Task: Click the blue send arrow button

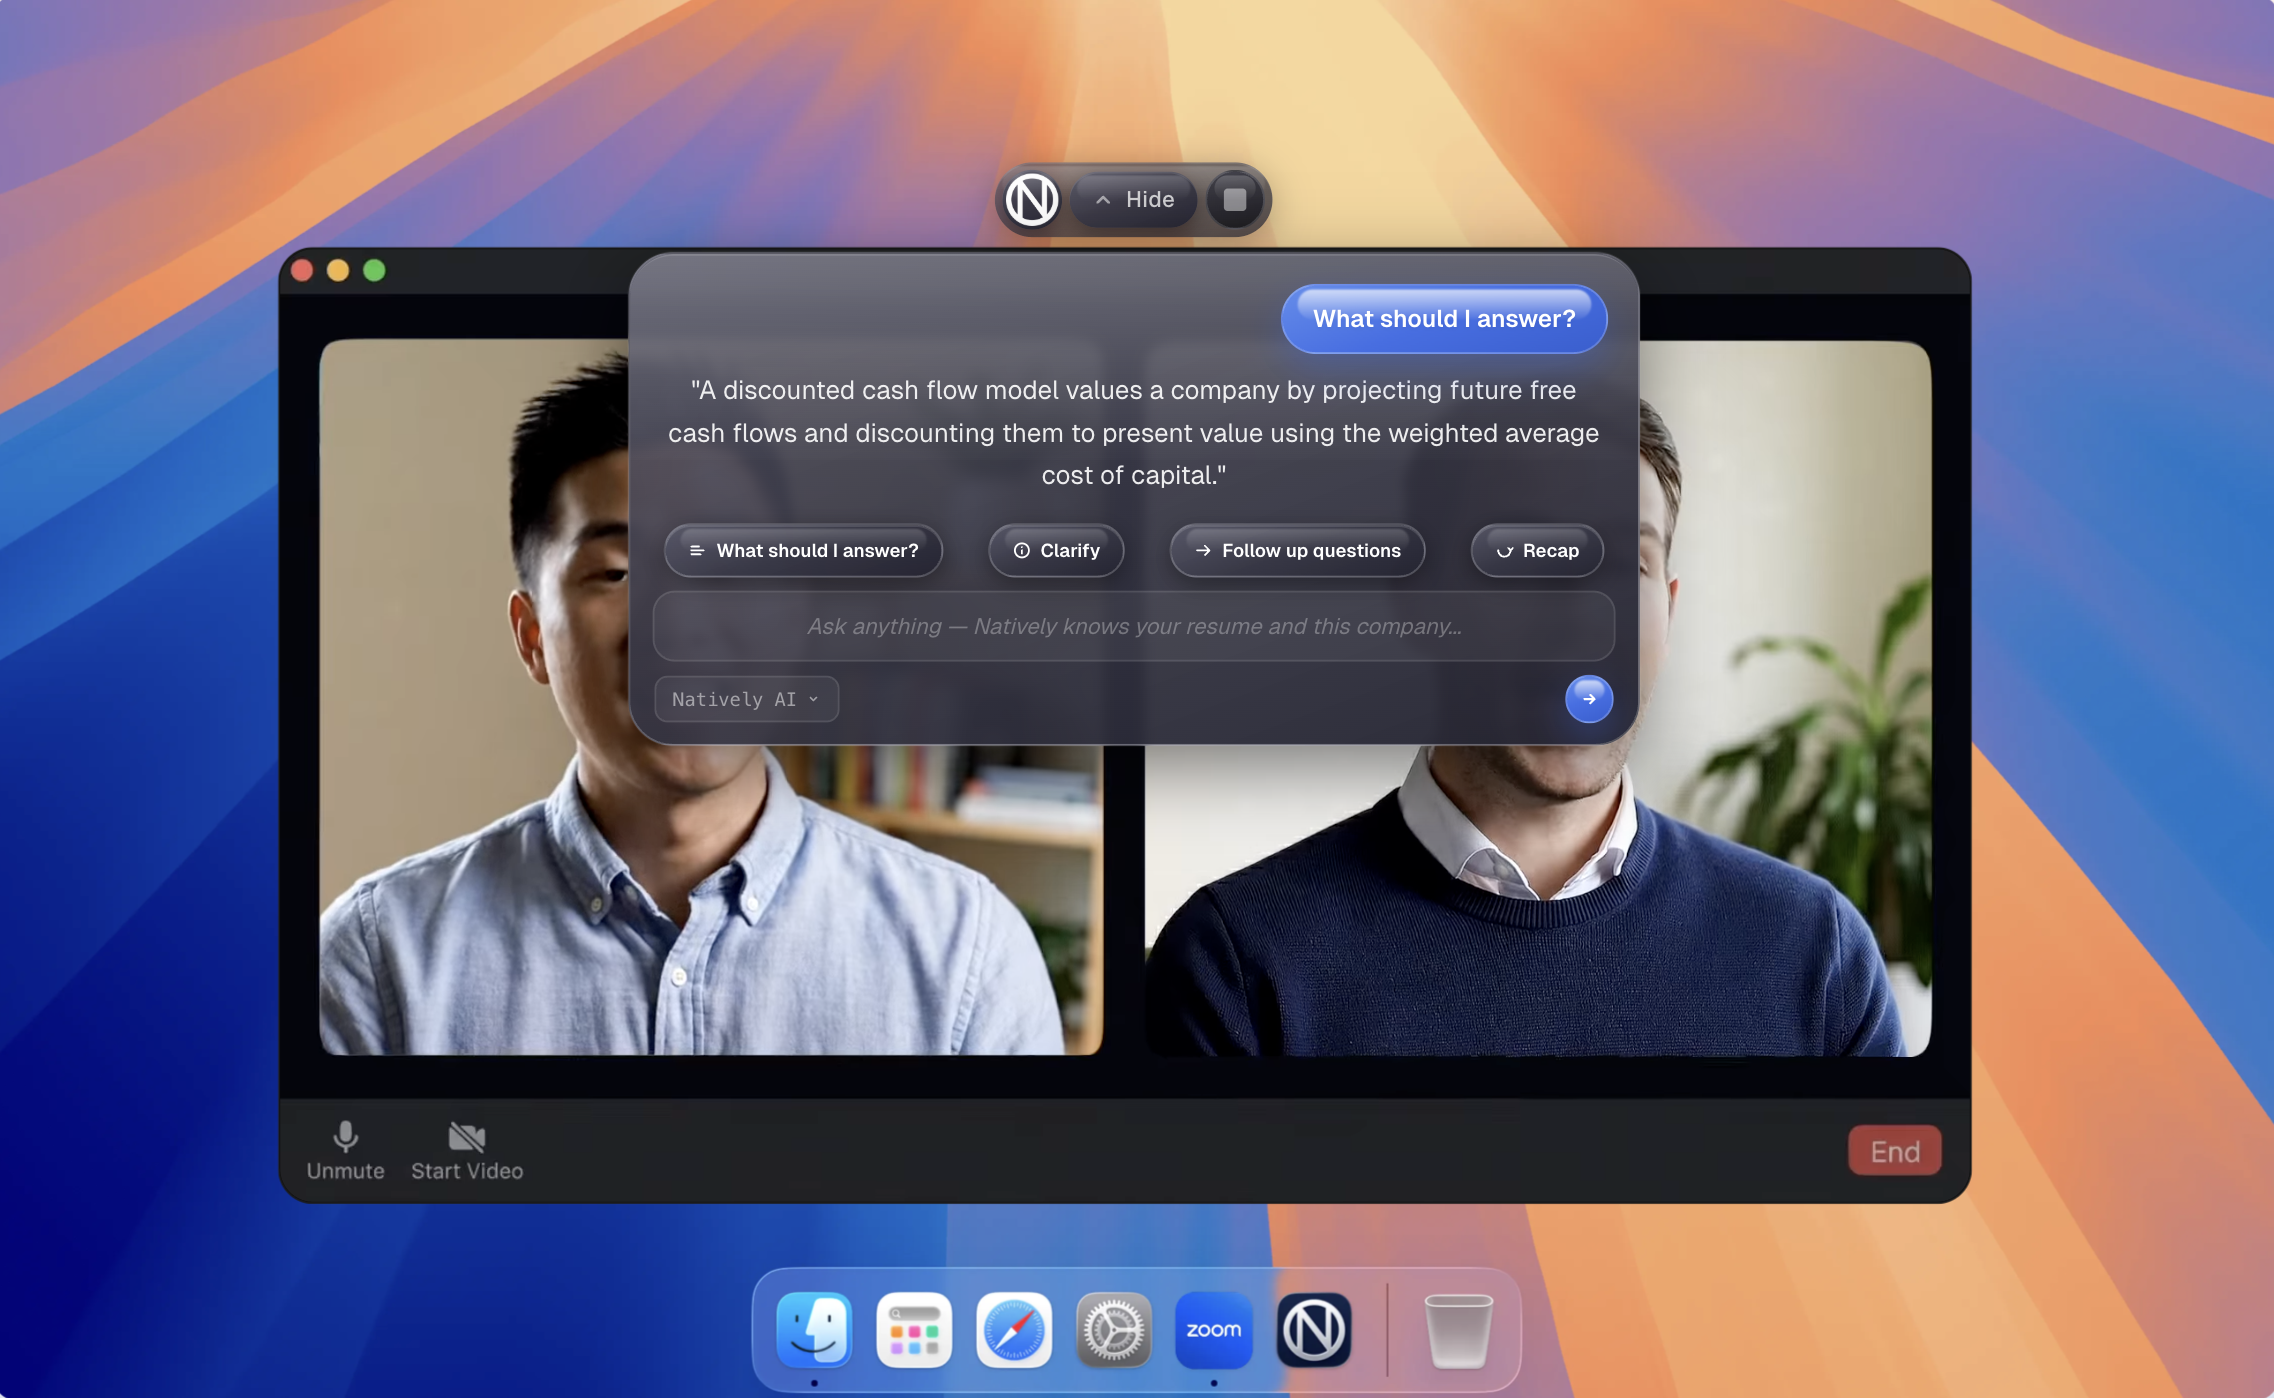Action: [x=1588, y=699]
